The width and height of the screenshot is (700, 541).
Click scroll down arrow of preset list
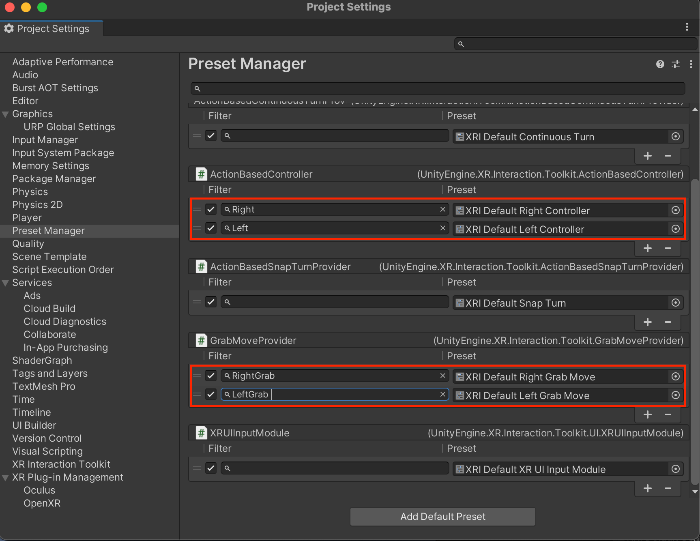(694, 491)
